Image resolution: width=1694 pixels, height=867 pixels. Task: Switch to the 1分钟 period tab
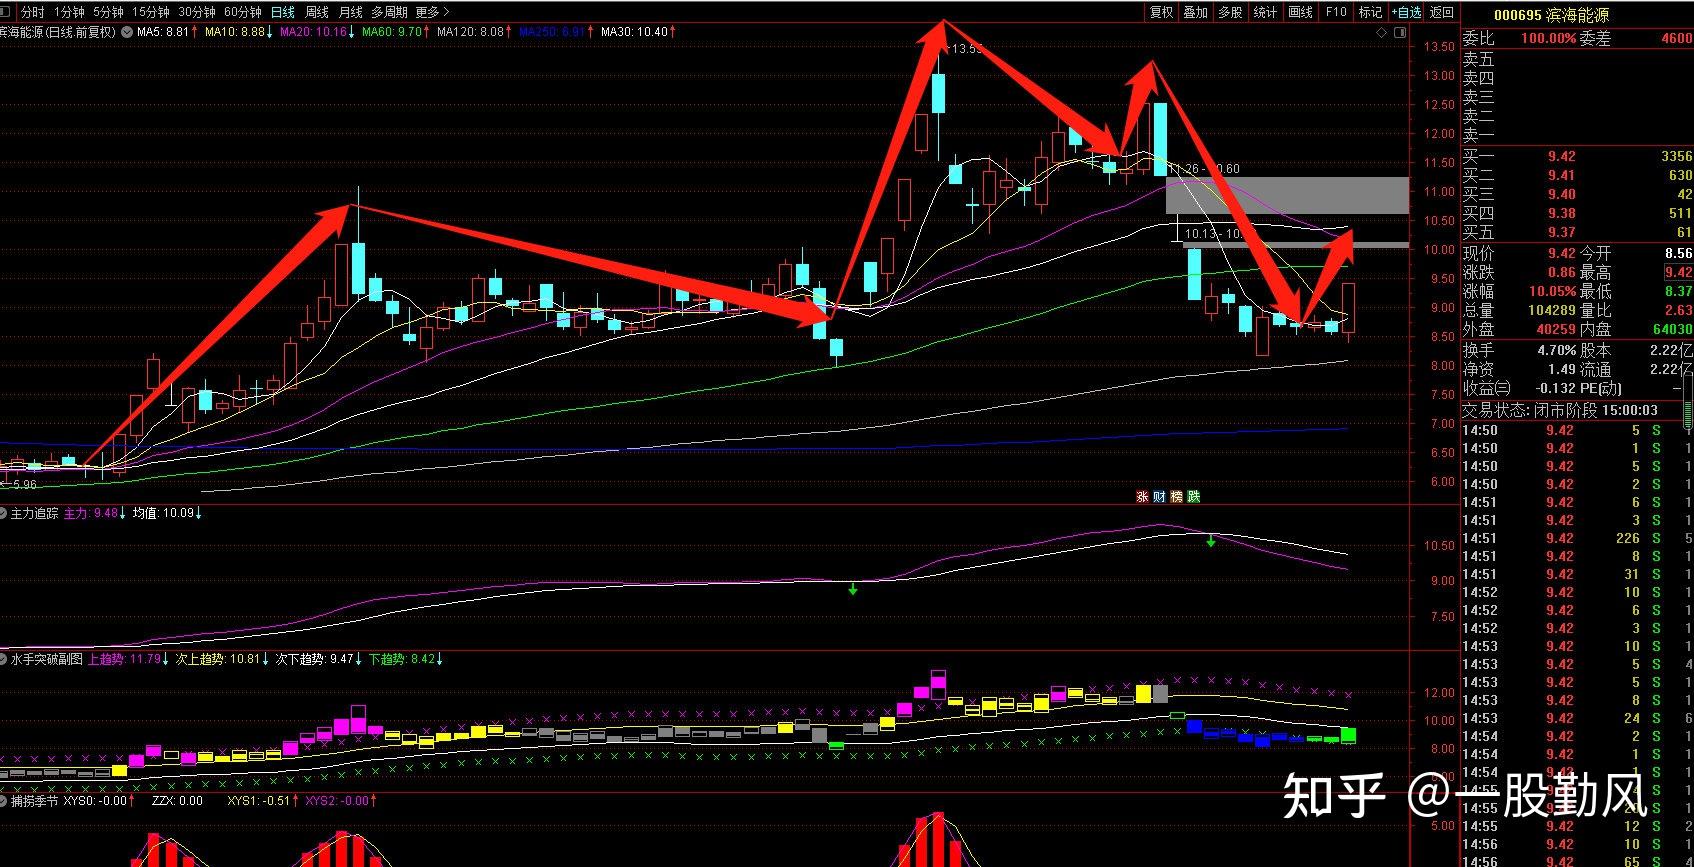coord(69,12)
